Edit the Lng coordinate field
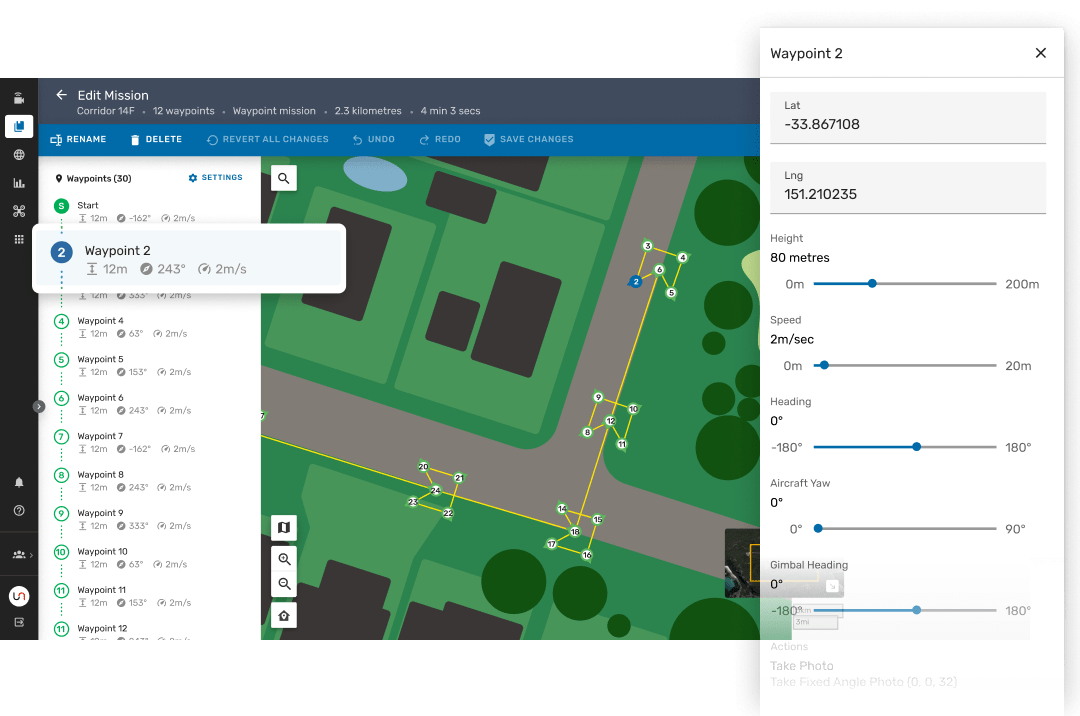Screen dimensions: 1080x716 [908, 188]
